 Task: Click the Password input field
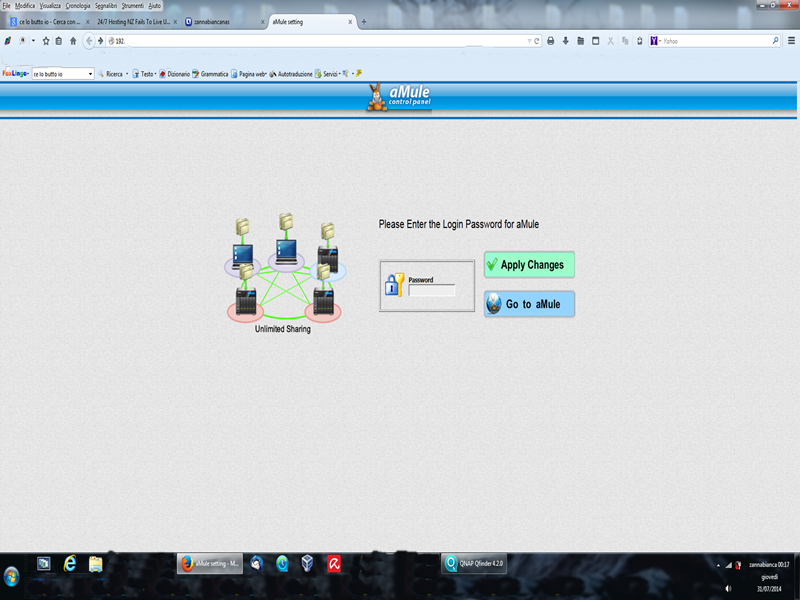pyautogui.click(x=431, y=291)
